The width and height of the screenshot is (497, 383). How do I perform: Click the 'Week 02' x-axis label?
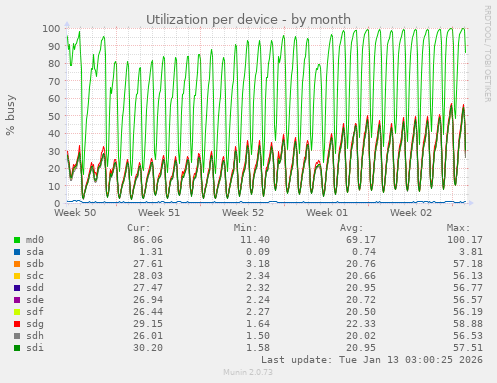point(411,213)
